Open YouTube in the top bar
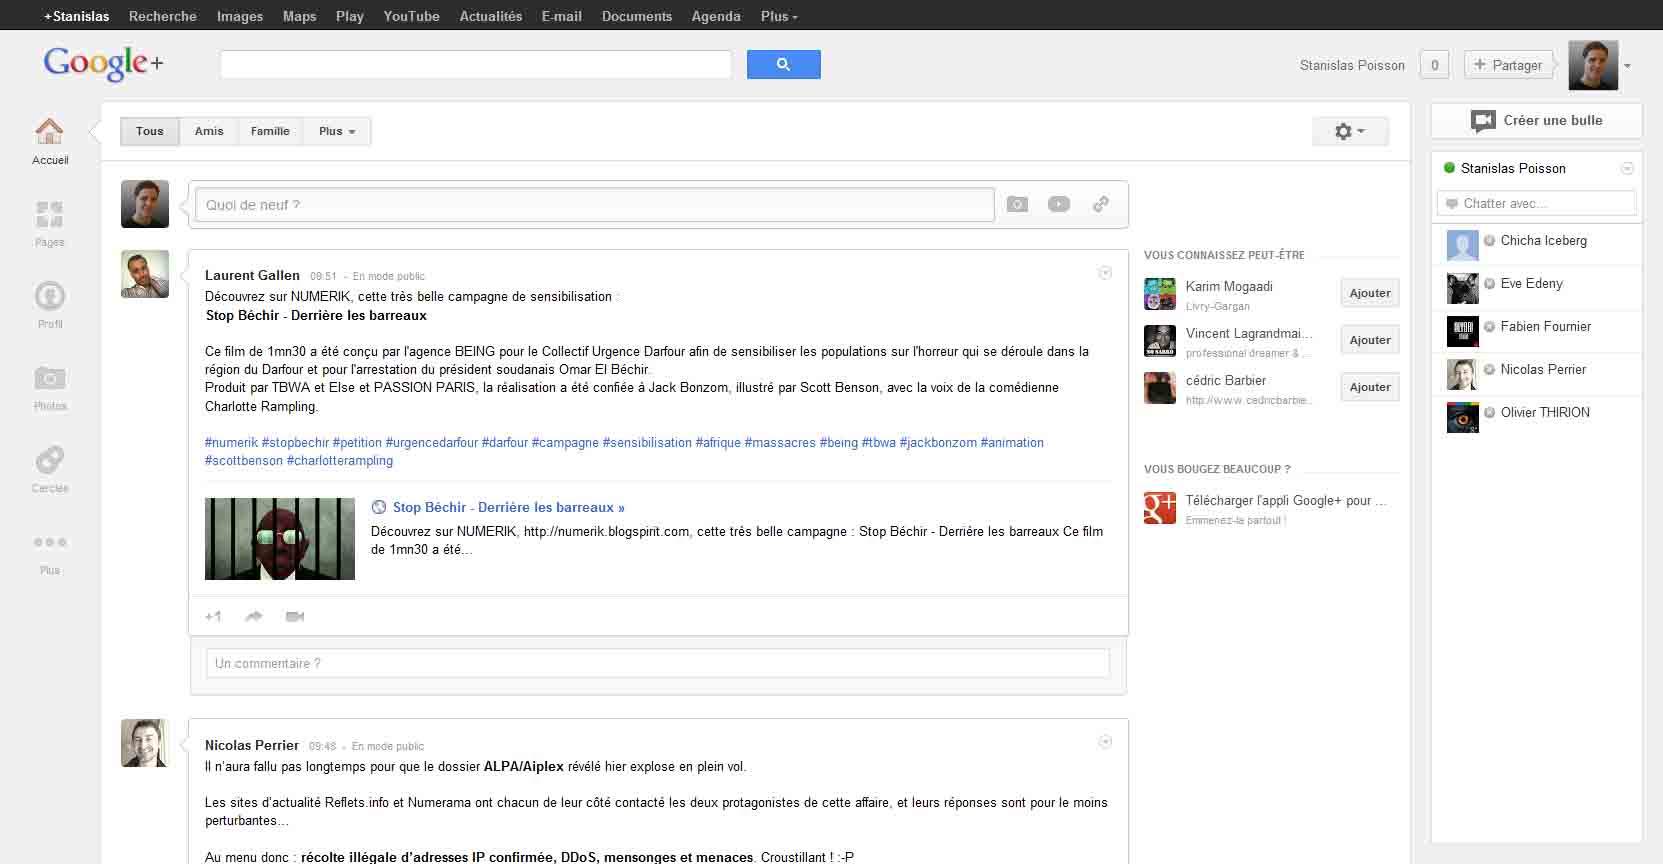The image size is (1663, 864). [x=411, y=16]
